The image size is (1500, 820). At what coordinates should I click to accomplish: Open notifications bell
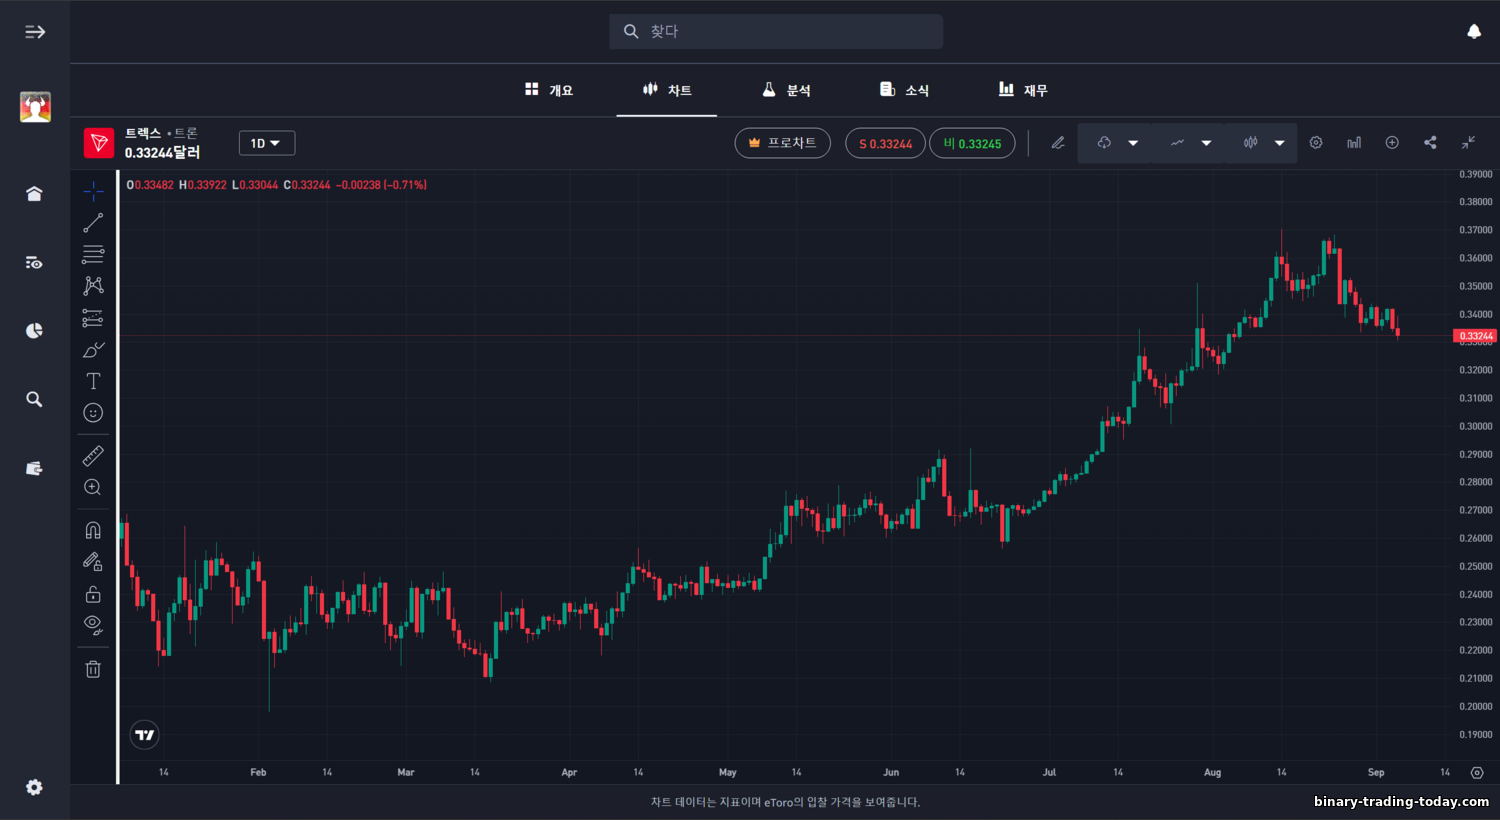pyautogui.click(x=1473, y=32)
